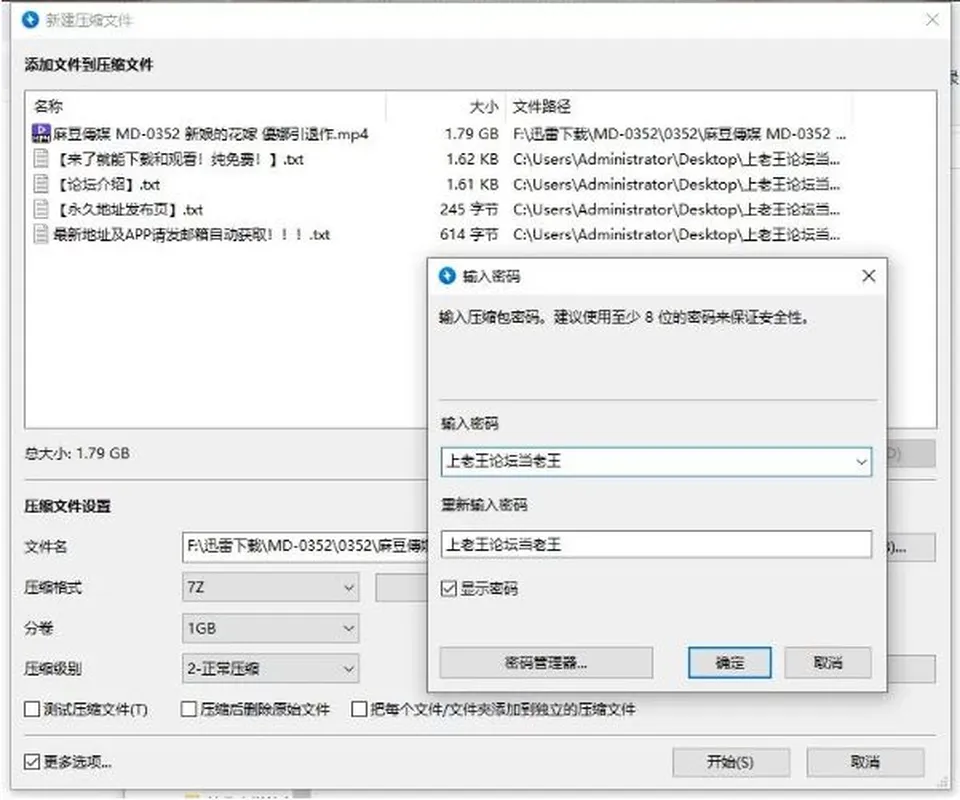Select the MD-0352 mp4 file row
The image size is (960, 800).
point(438,133)
